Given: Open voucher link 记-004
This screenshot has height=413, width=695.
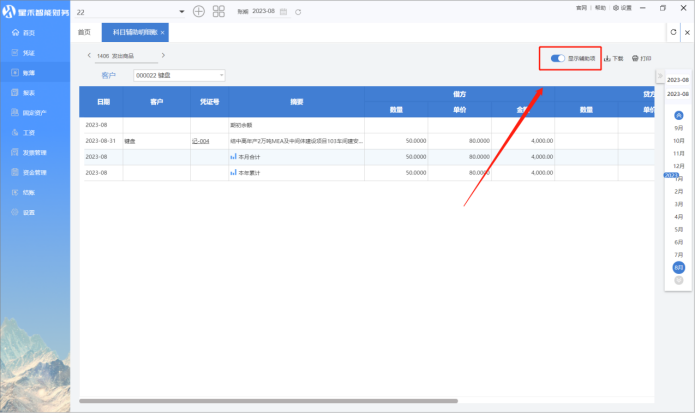Looking at the screenshot, I should [x=200, y=142].
